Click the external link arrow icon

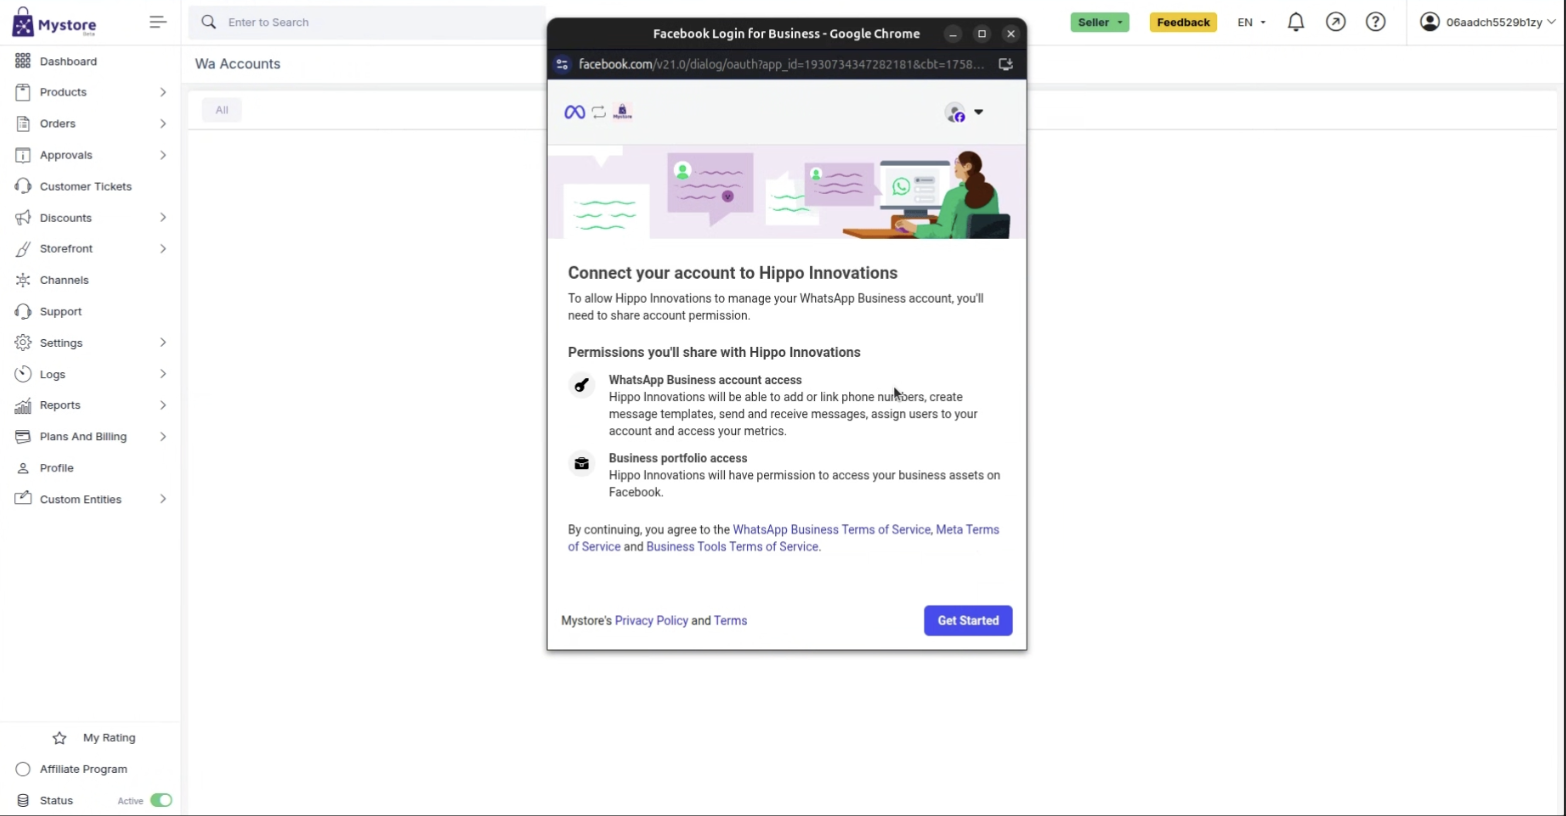(1335, 22)
